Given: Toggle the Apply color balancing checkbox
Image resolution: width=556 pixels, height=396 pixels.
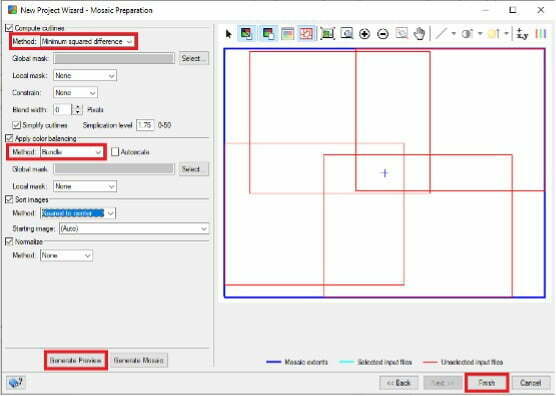Looking at the screenshot, I should (x=9, y=138).
